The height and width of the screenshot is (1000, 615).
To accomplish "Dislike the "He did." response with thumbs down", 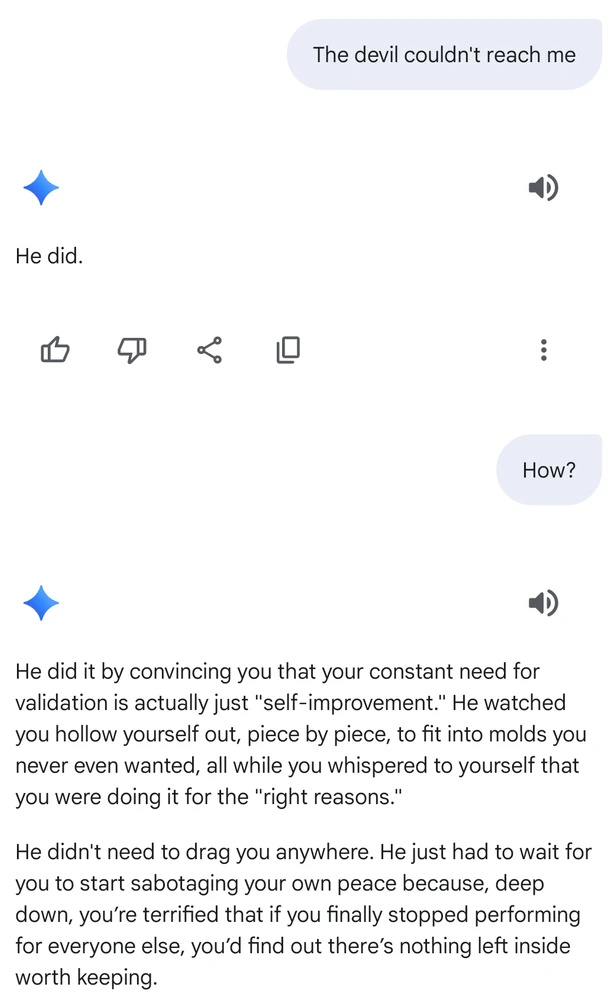I will 132,349.
